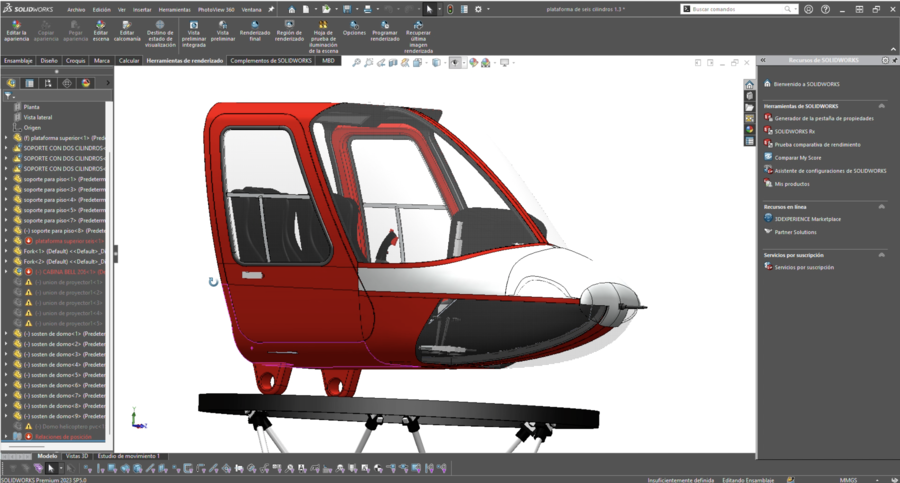
Task: Open the feature tree filter dropdown
Action: click(9, 96)
